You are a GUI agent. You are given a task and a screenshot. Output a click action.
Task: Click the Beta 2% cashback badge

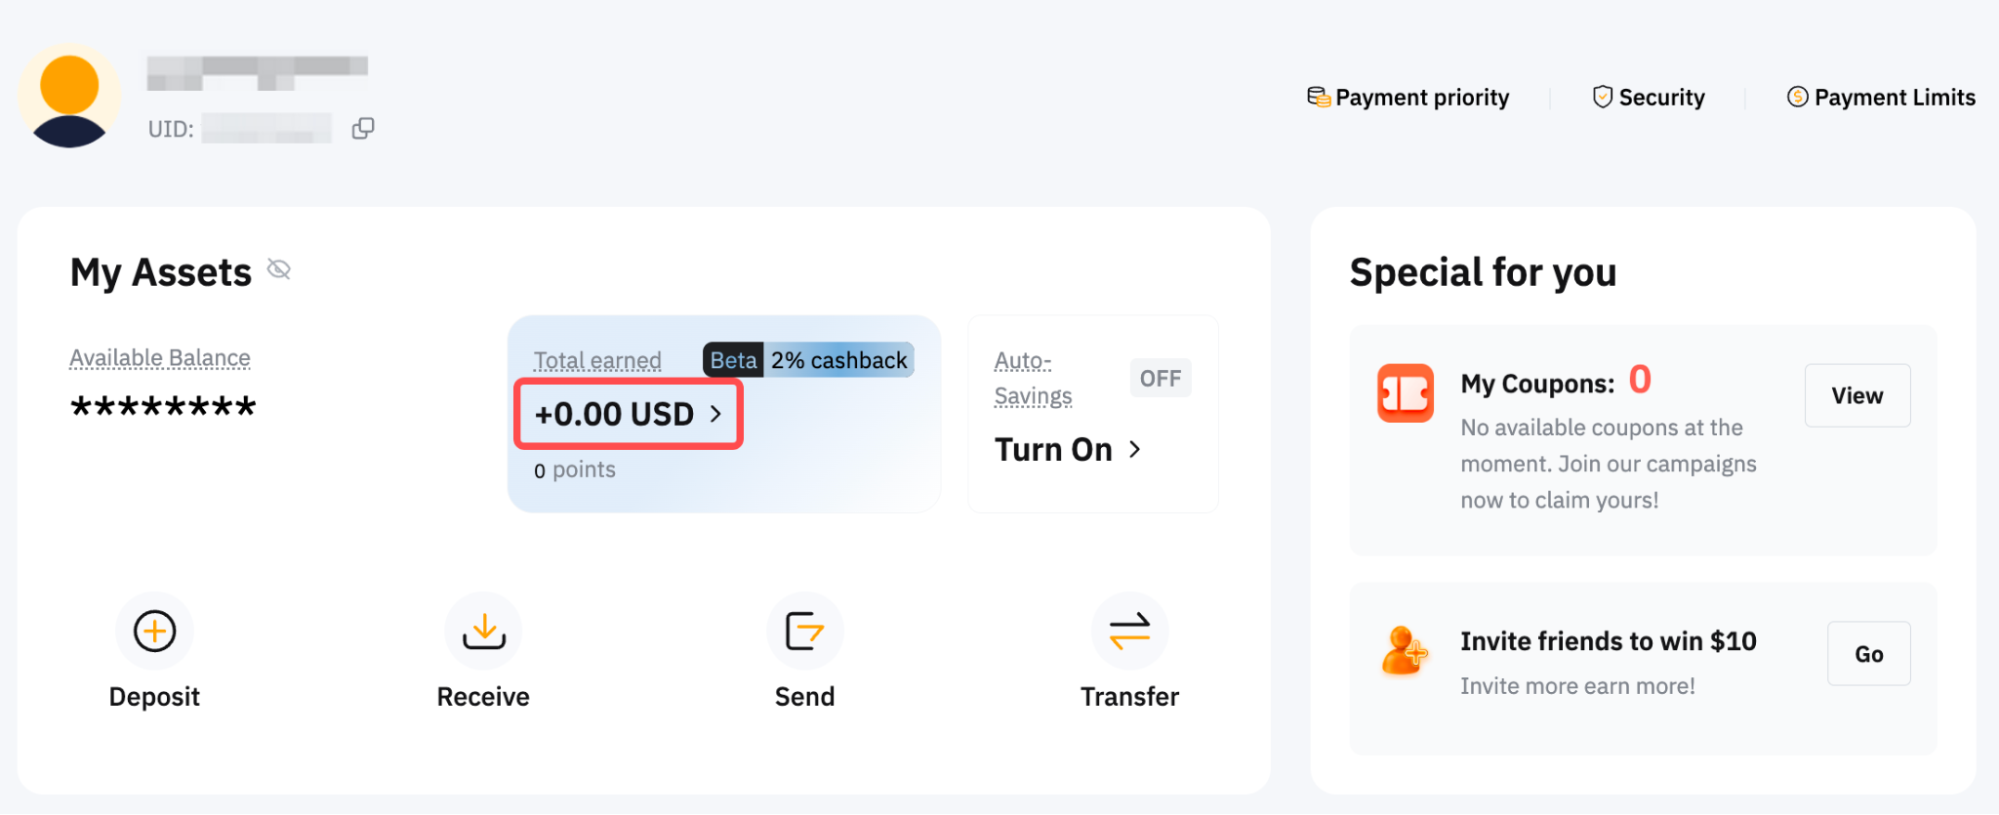808,360
